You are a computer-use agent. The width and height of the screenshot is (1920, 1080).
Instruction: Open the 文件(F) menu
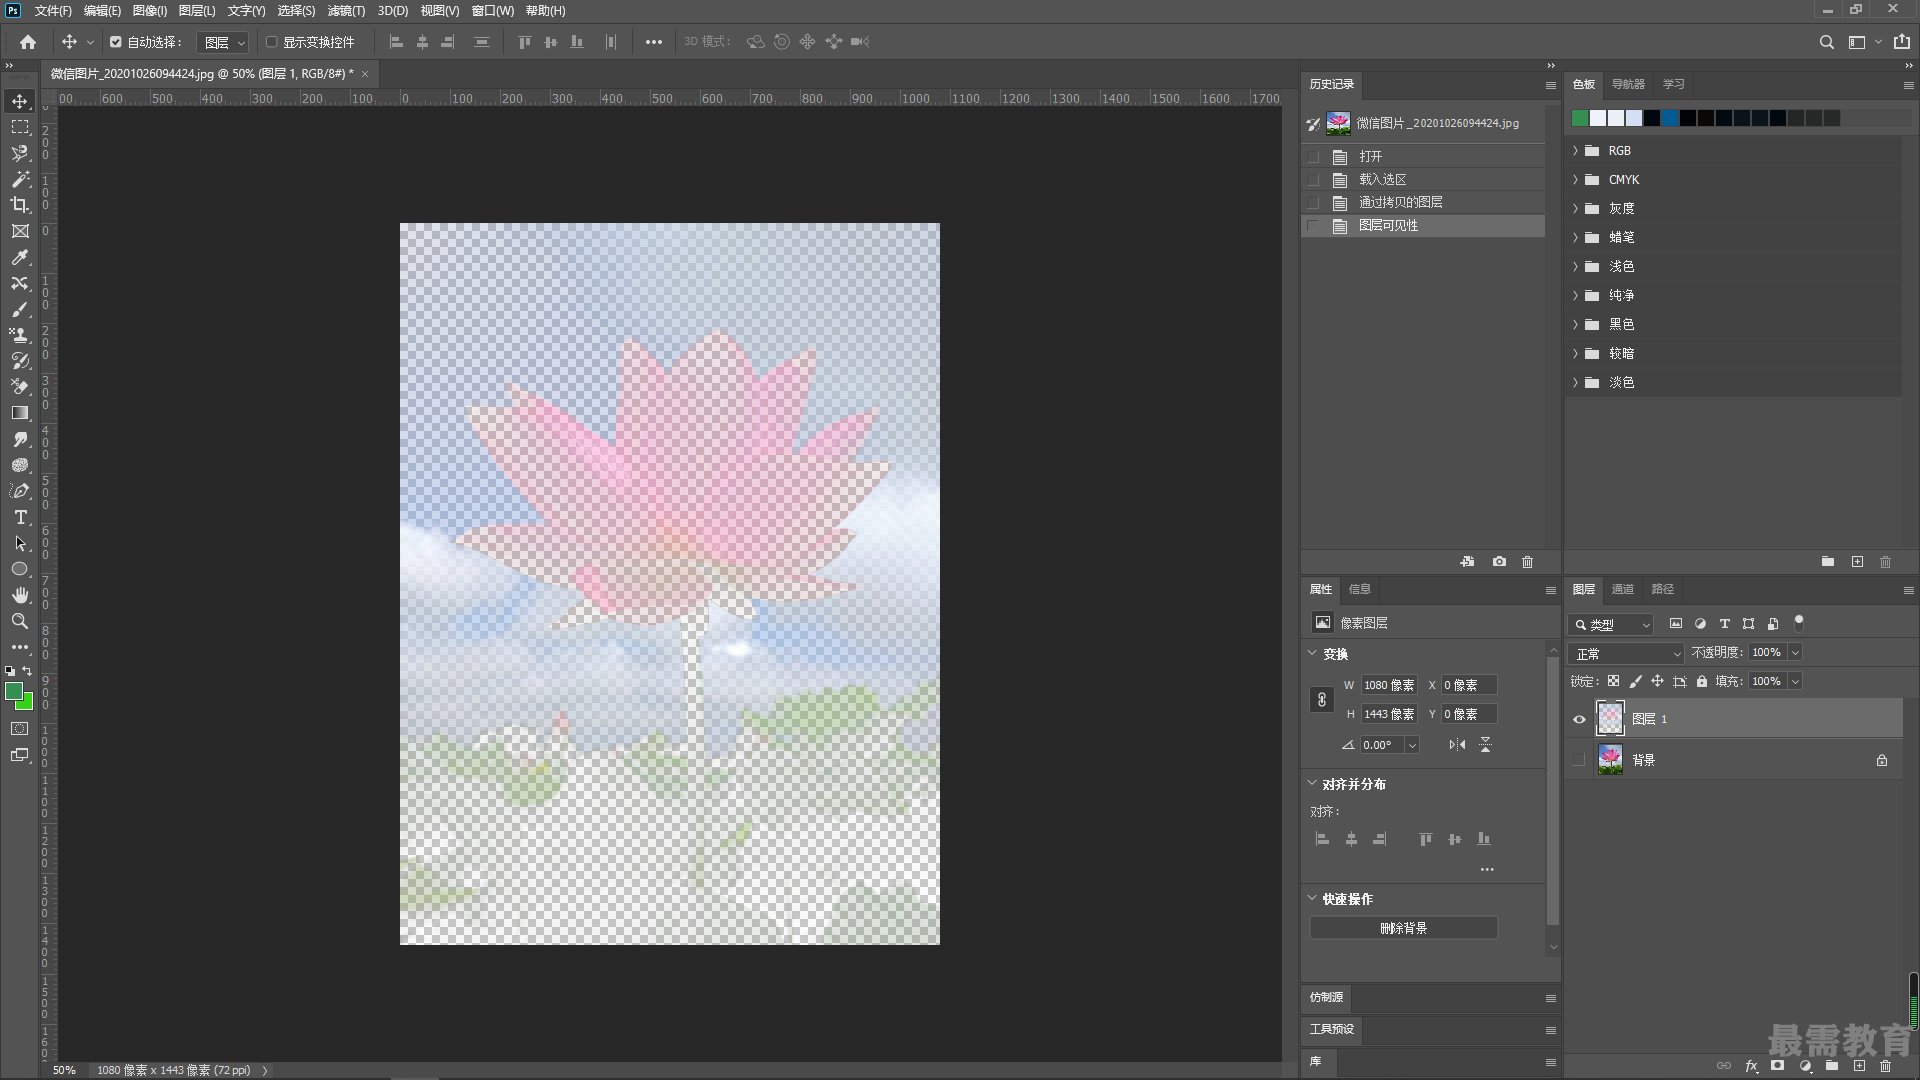point(52,11)
